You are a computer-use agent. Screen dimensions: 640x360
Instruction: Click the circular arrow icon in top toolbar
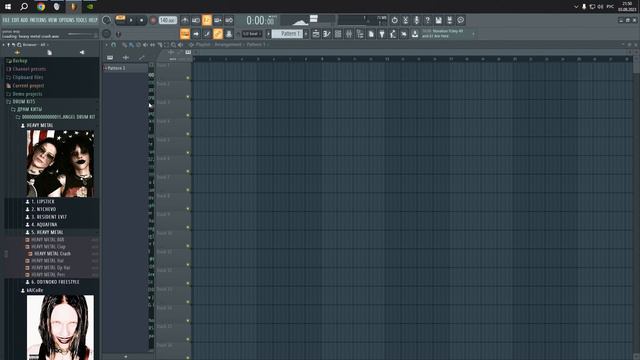[394, 20]
